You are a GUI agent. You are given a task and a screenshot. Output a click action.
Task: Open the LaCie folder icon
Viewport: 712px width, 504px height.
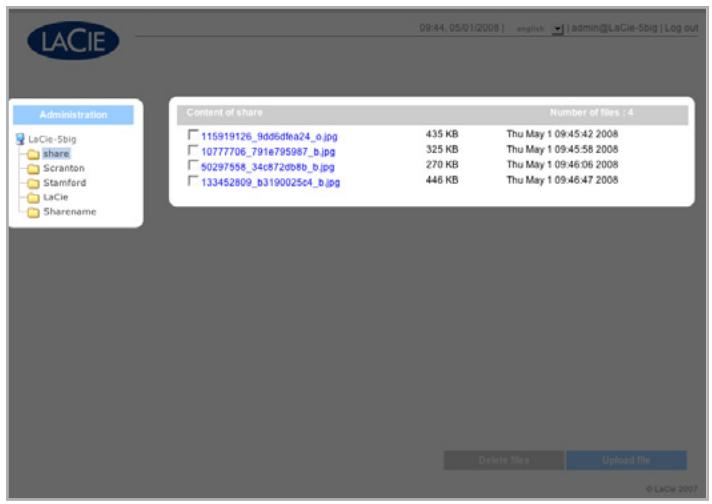[x=33, y=198]
